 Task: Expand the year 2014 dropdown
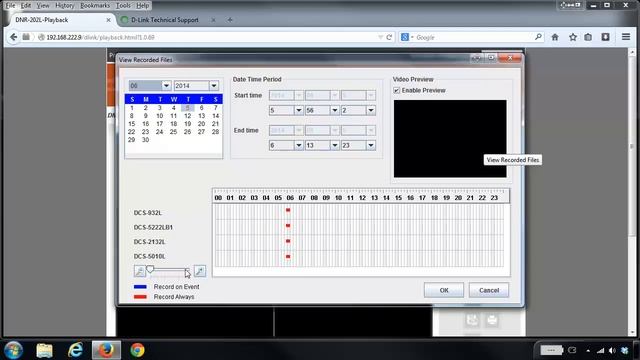[214, 86]
